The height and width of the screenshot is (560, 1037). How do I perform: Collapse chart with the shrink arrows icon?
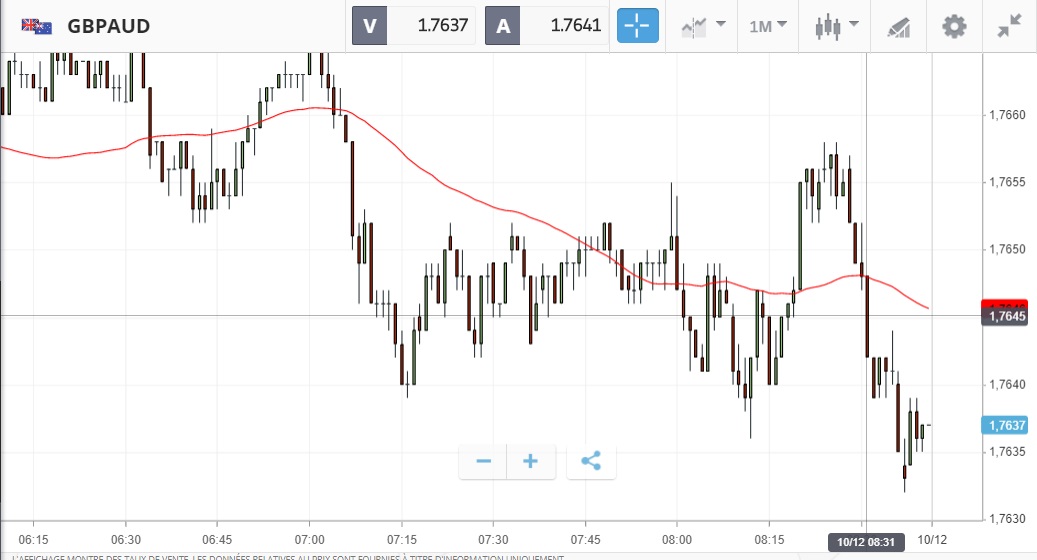coord(1009,26)
